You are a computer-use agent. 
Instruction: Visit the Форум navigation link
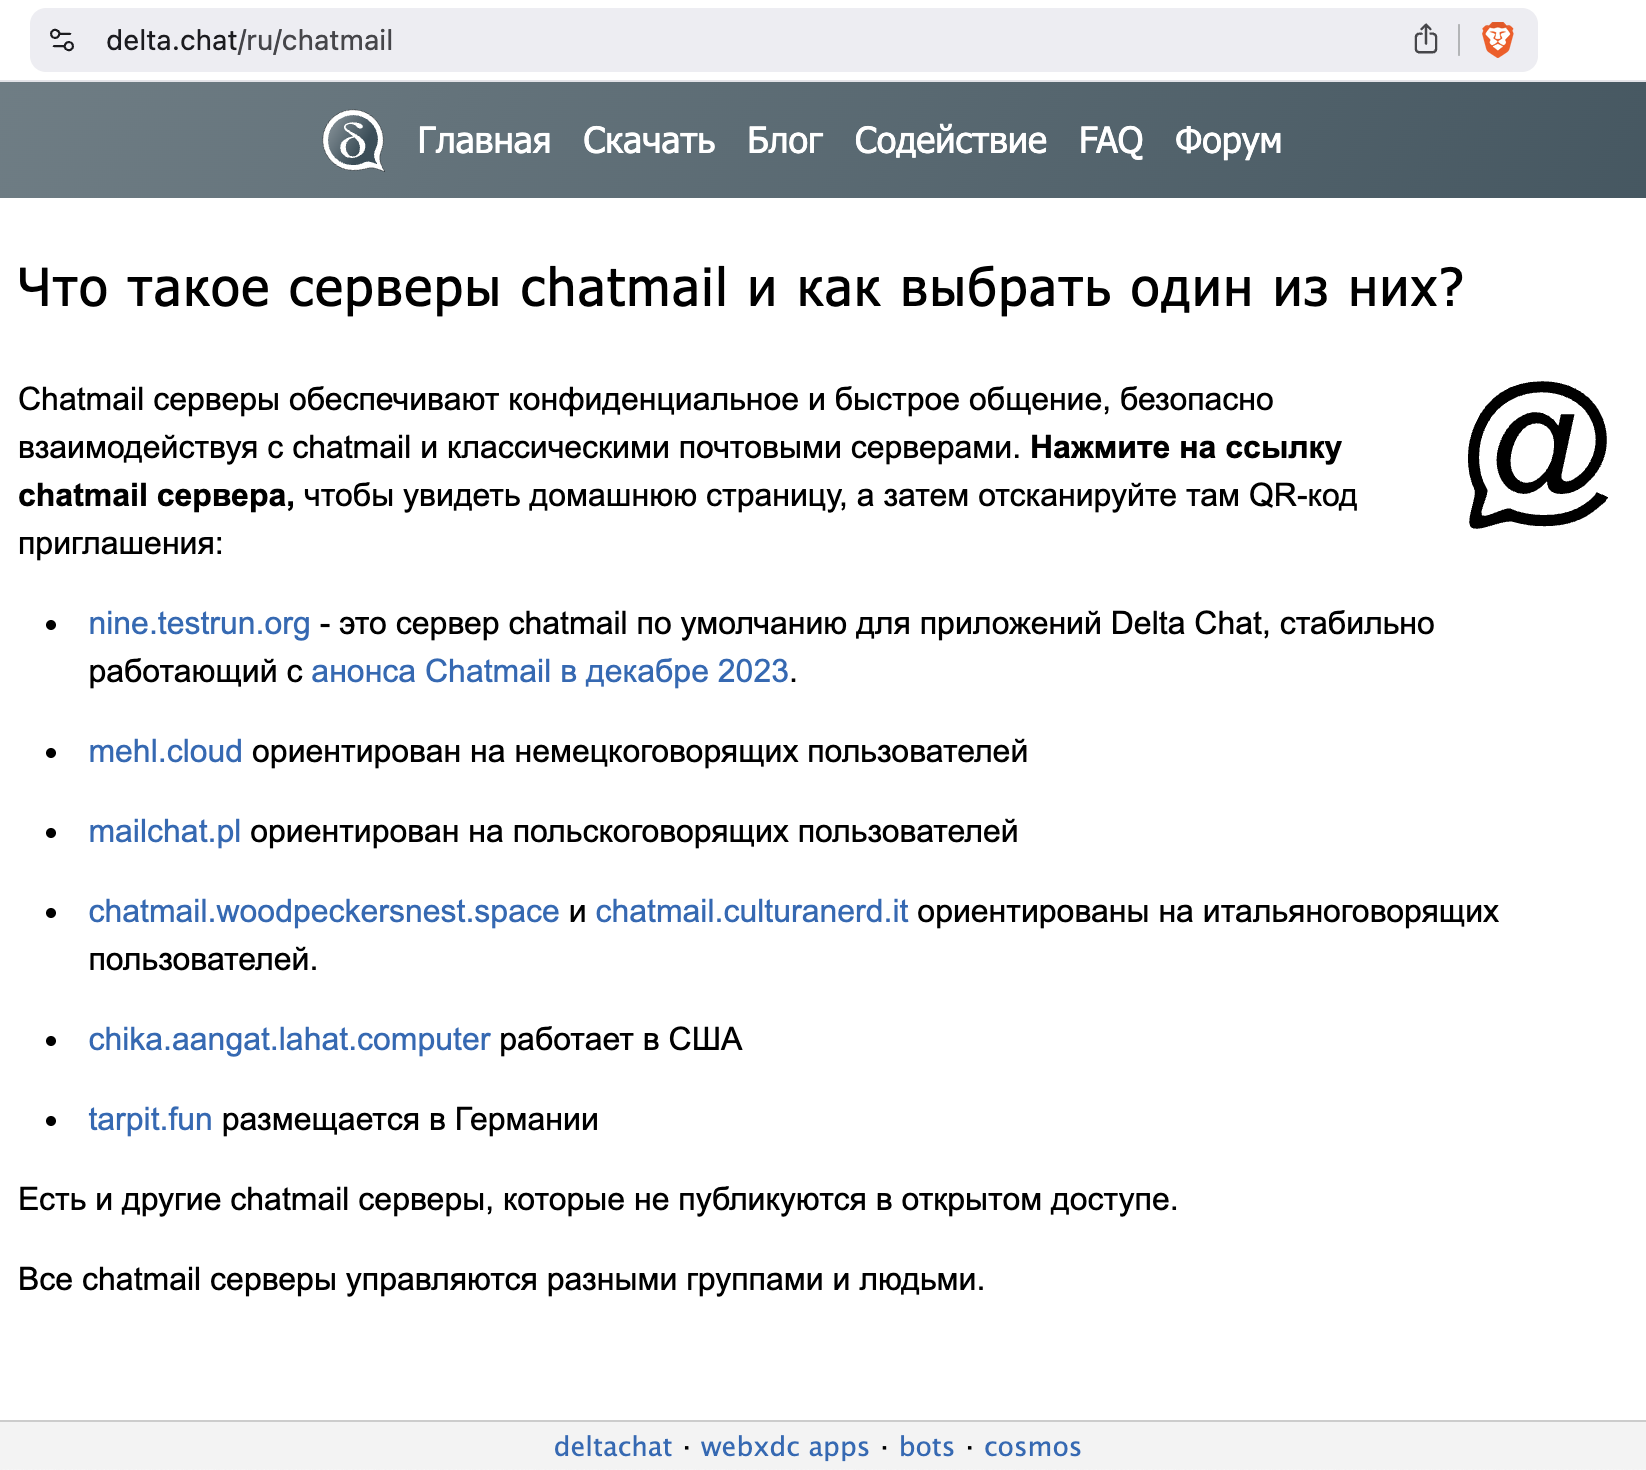click(1227, 141)
